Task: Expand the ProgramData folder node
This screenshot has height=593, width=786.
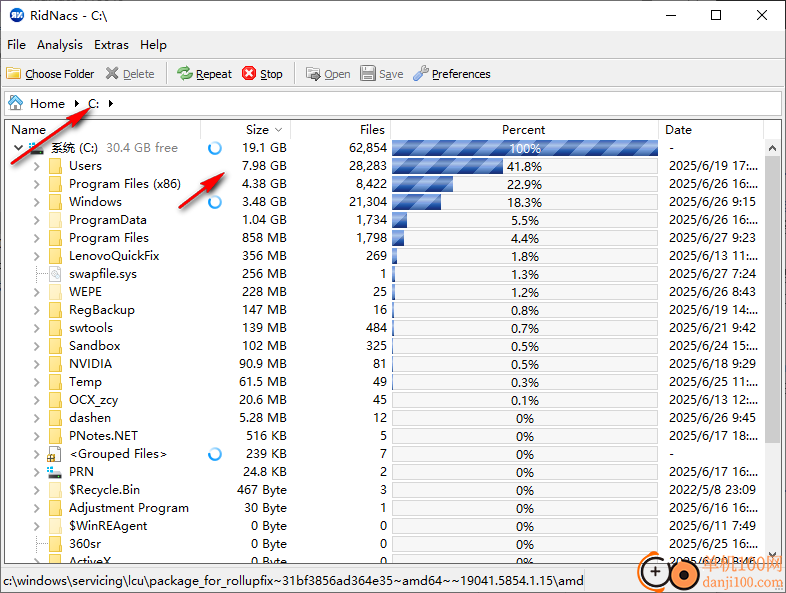Action: pyautogui.click(x=37, y=220)
